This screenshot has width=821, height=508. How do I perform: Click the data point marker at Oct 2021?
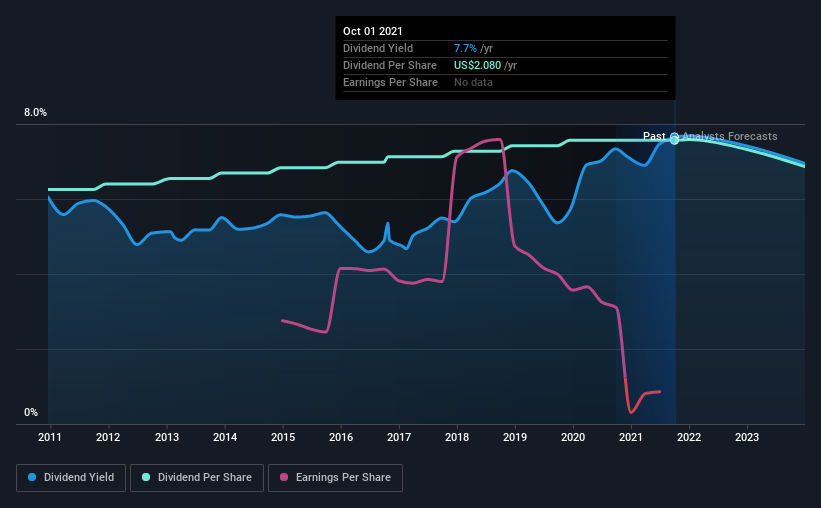coord(674,139)
